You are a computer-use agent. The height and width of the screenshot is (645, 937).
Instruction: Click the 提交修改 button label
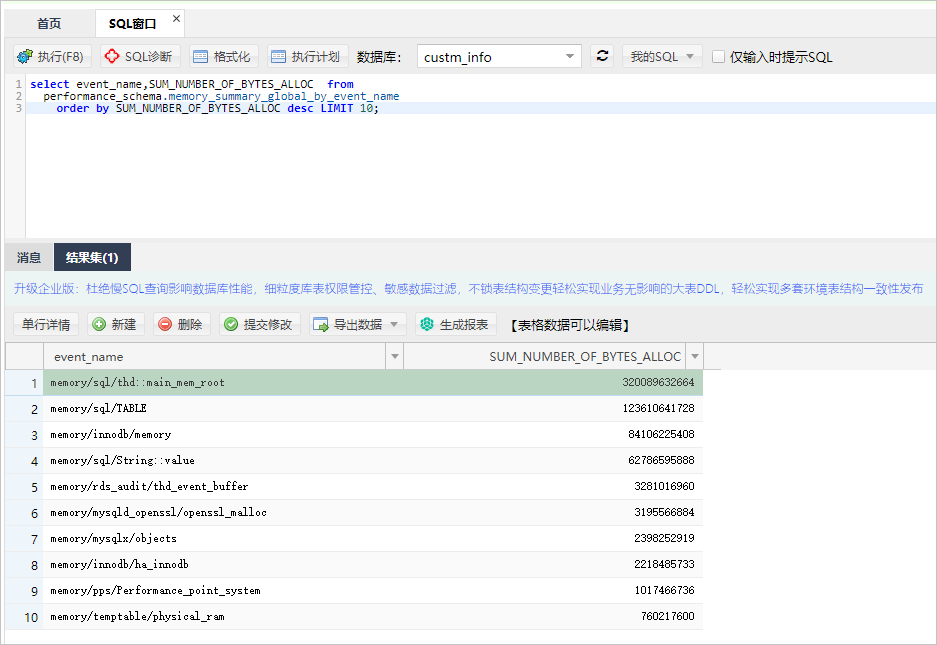click(268, 325)
